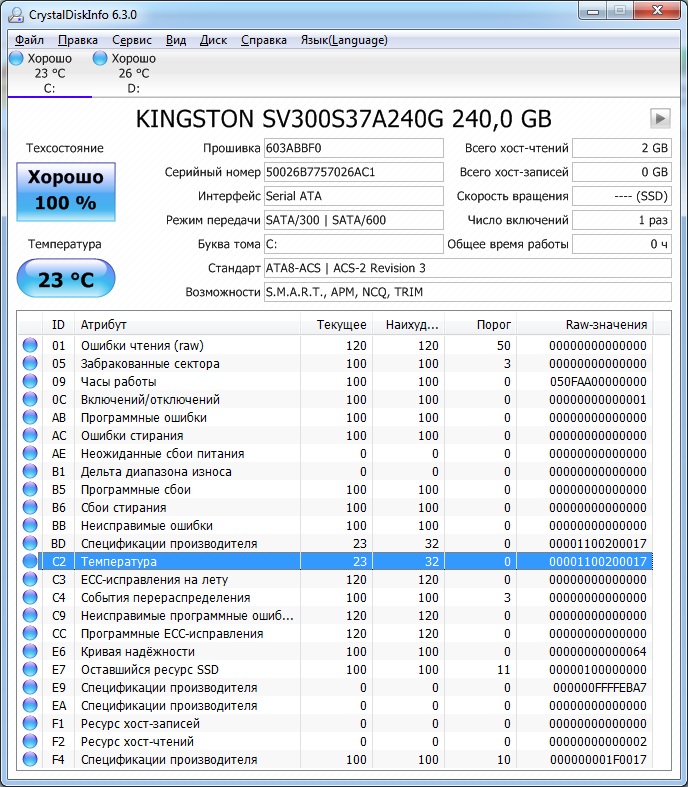Click the Наихуд... column header
The height and width of the screenshot is (787, 688).
(x=408, y=325)
